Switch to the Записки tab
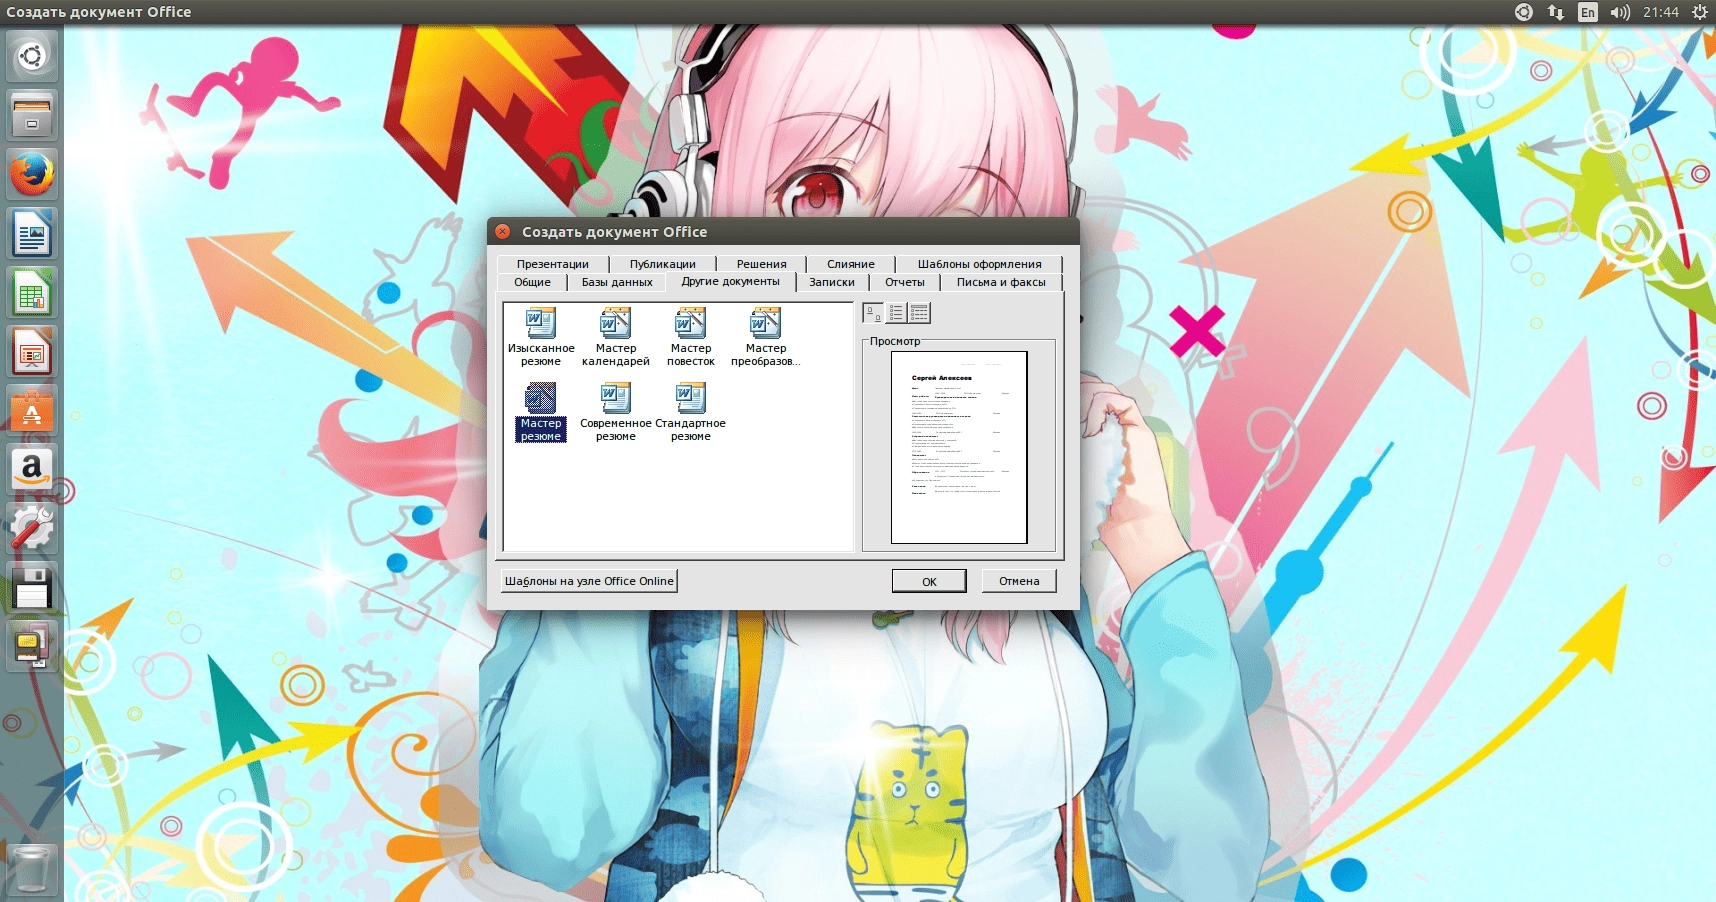This screenshot has height=902, width=1716. coord(832,282)
